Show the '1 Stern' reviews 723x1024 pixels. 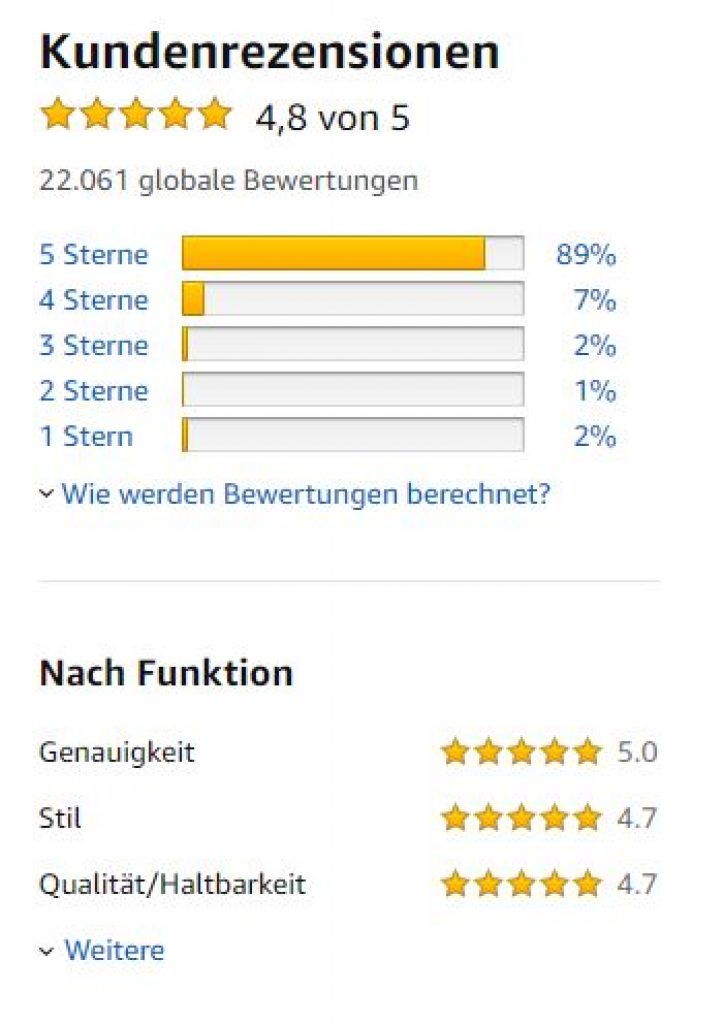tap(85, 436)
